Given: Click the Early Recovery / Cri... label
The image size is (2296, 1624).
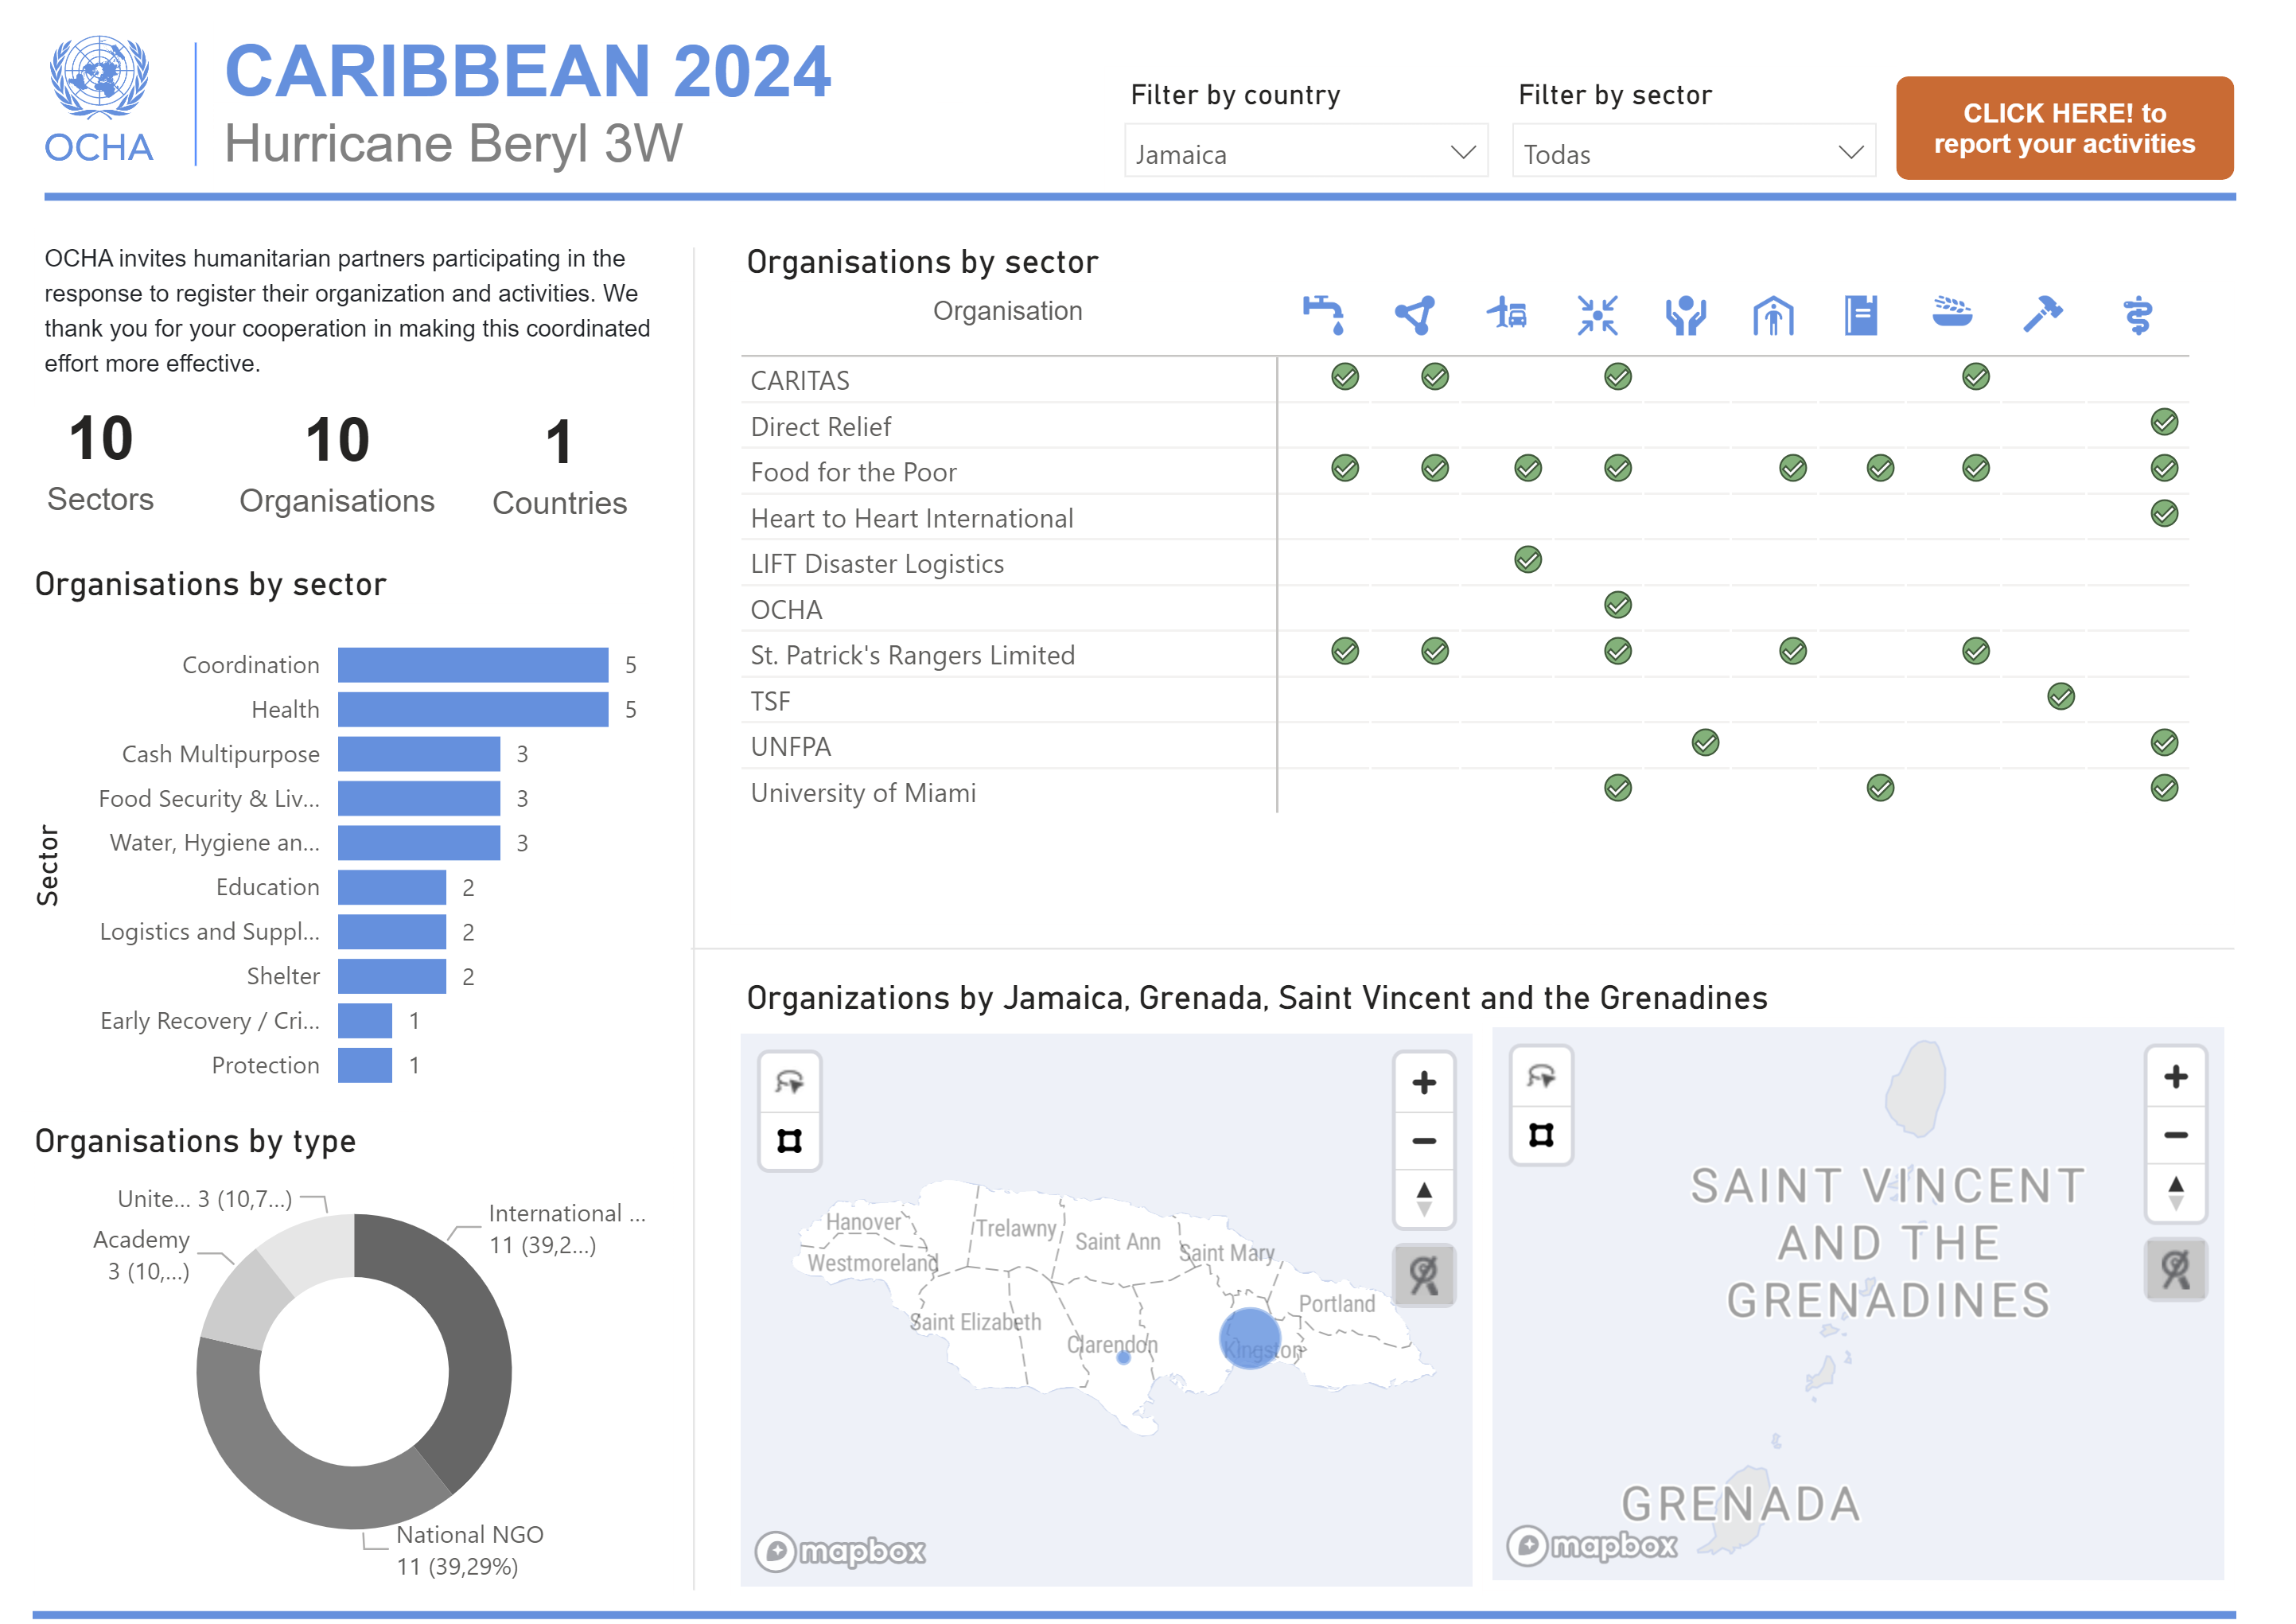Looking at the screenshot, I should tap(210, 1020).
